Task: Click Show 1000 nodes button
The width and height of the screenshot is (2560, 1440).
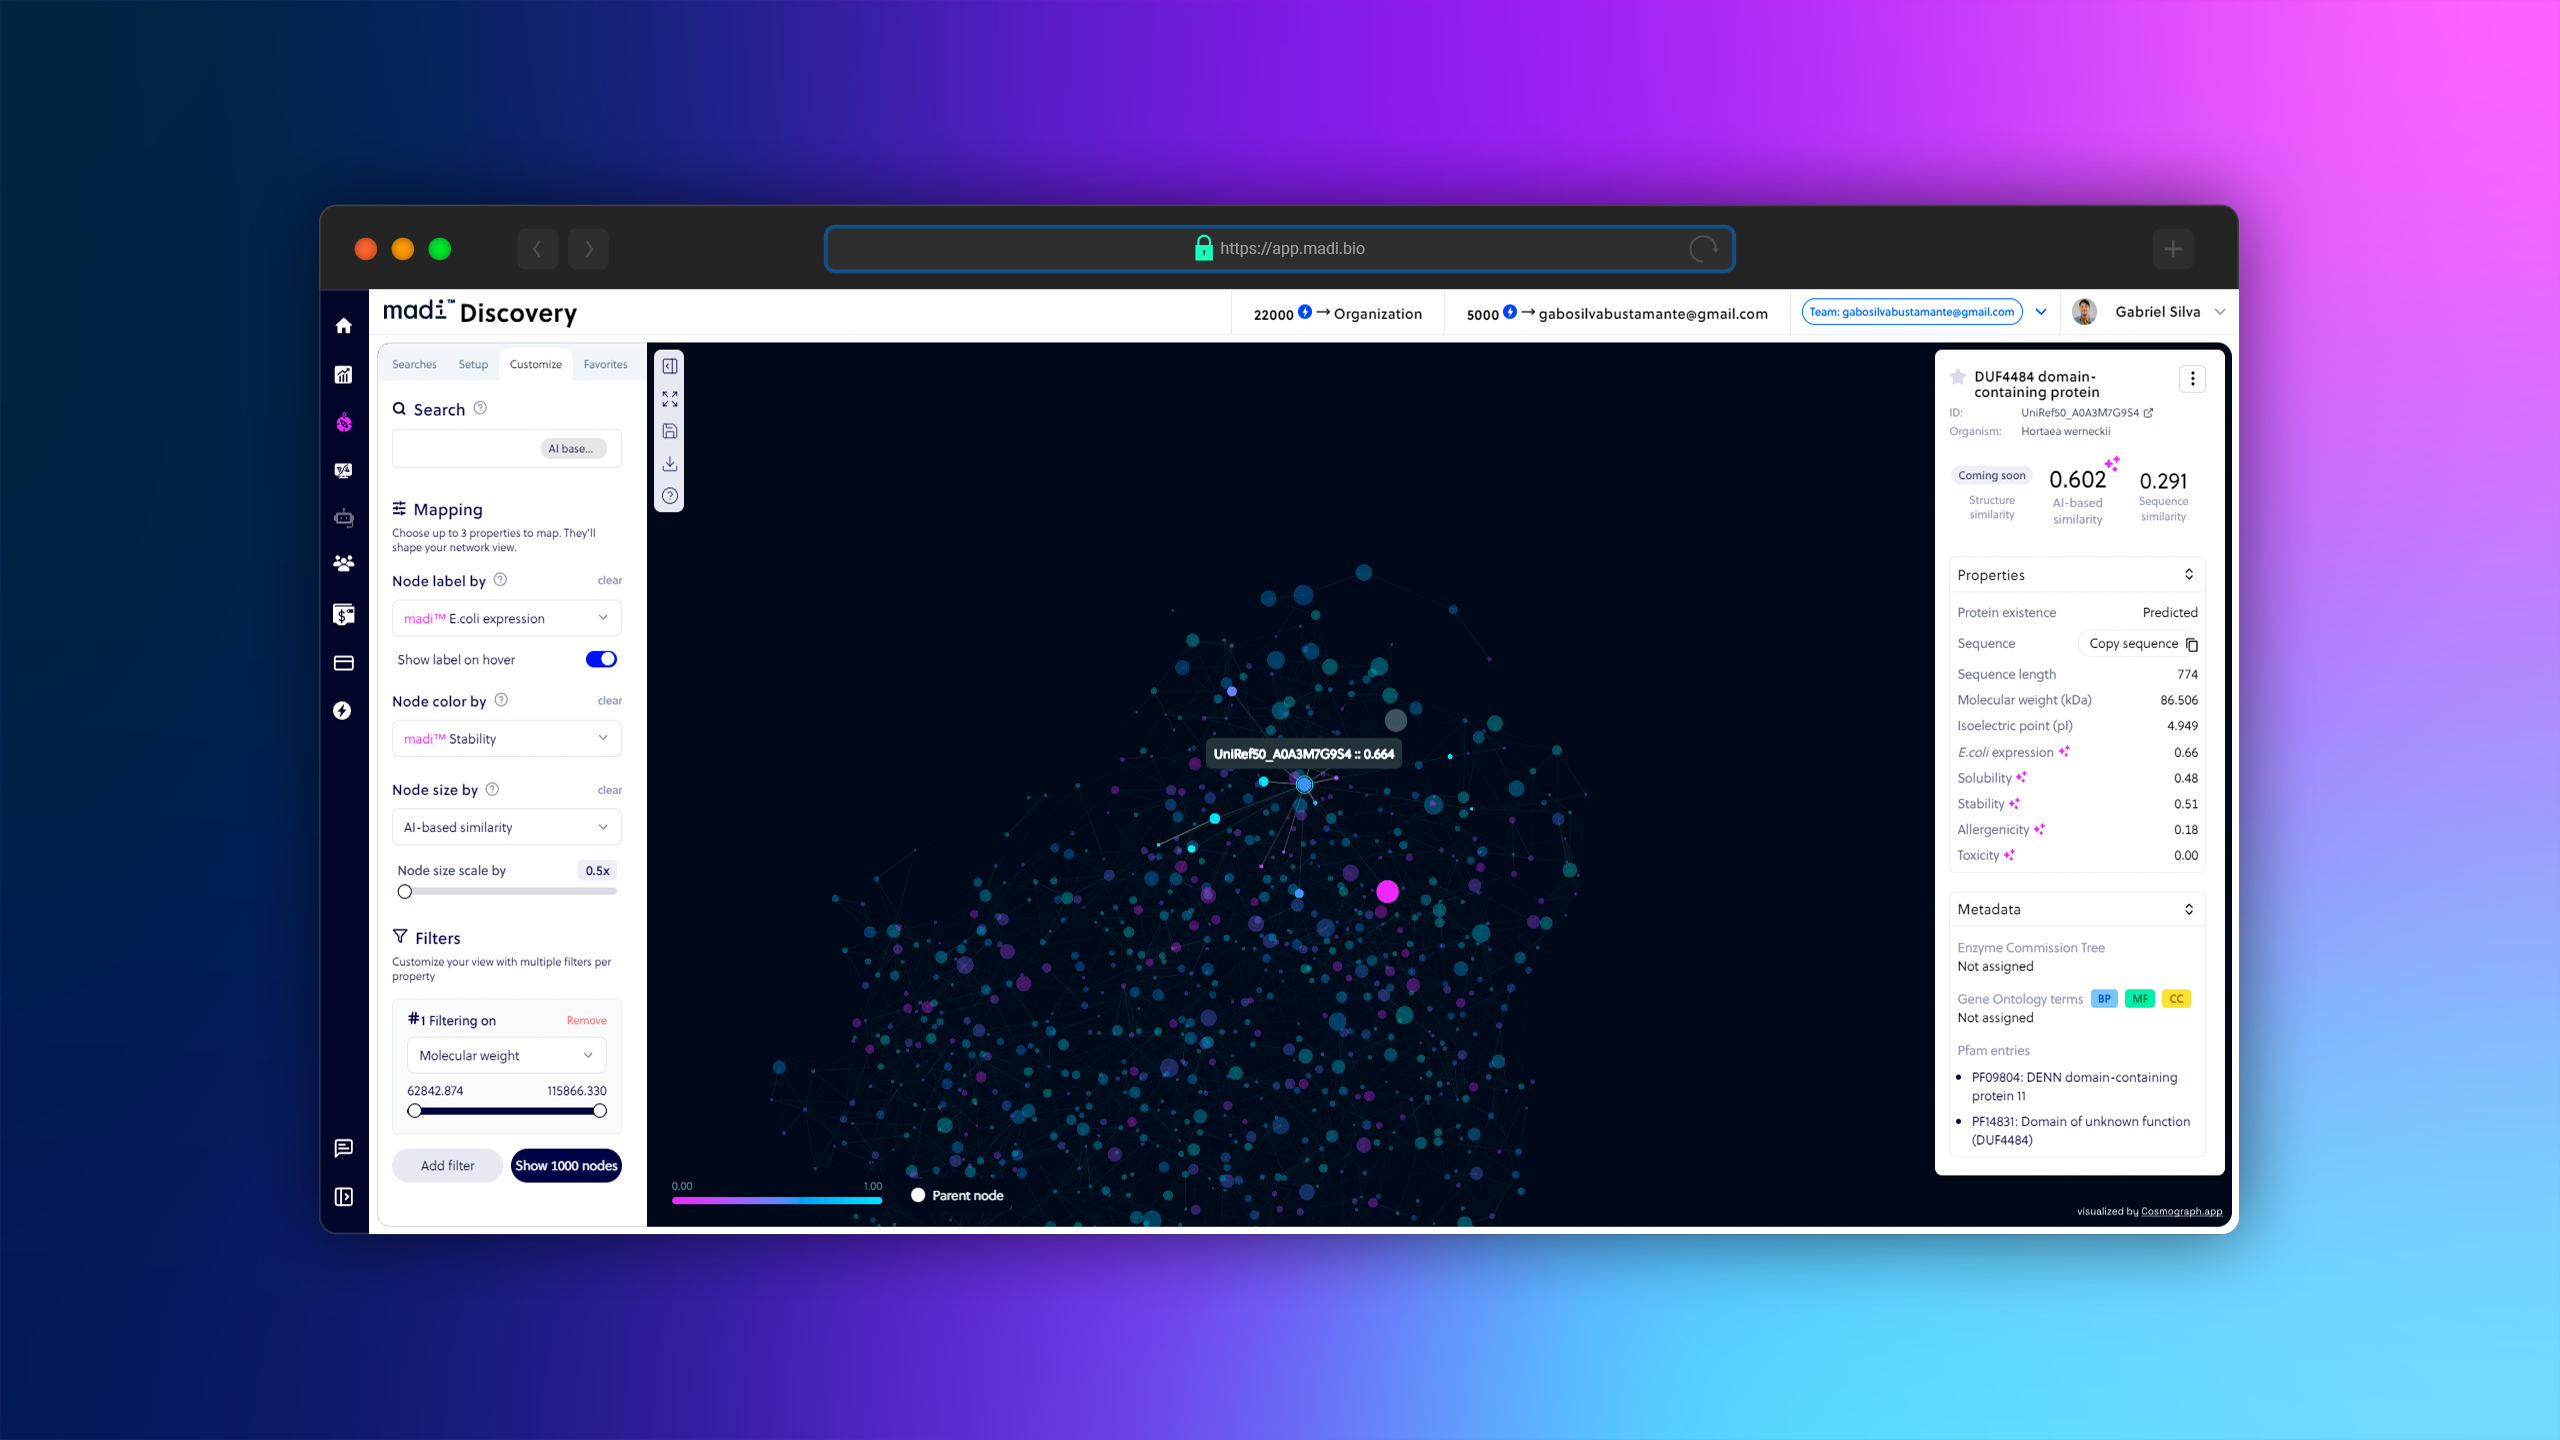Action: pyautogui.click(x=566, y=1165)
